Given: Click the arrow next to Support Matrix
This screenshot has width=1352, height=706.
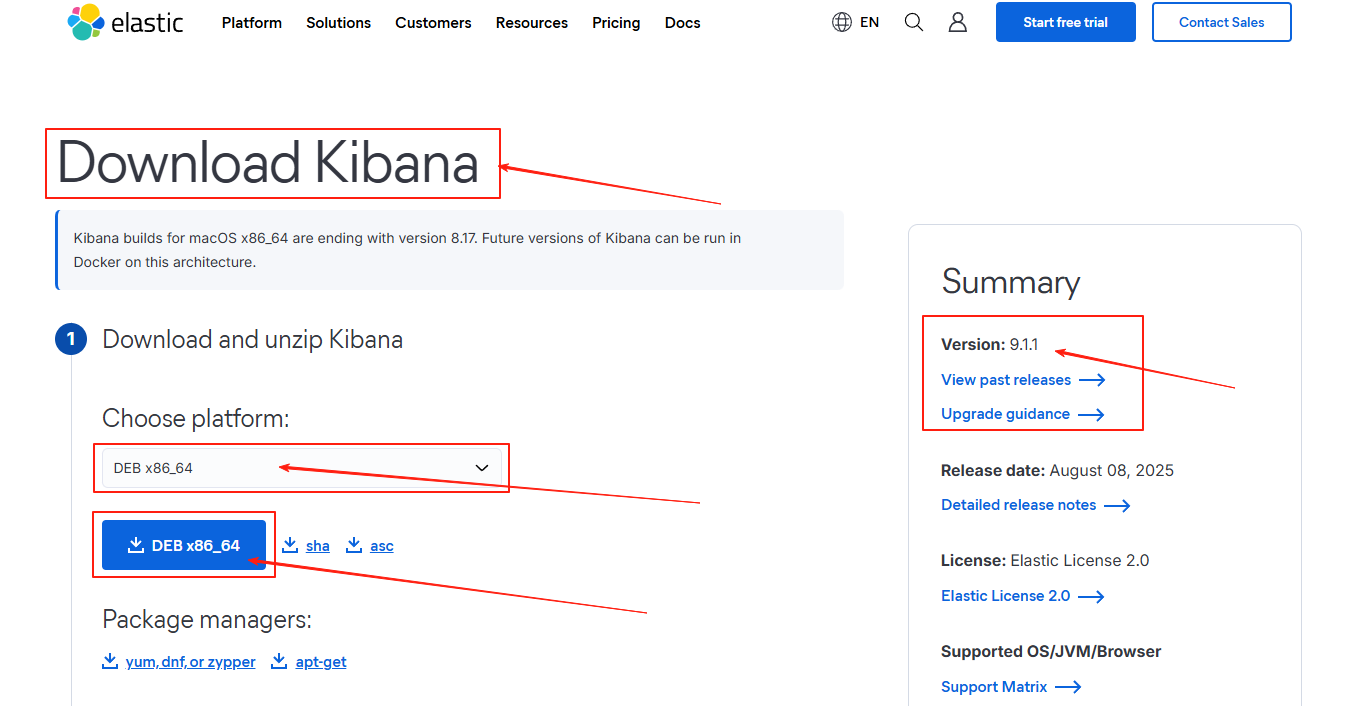Looking at the screenshot, I should point(1069,687).
